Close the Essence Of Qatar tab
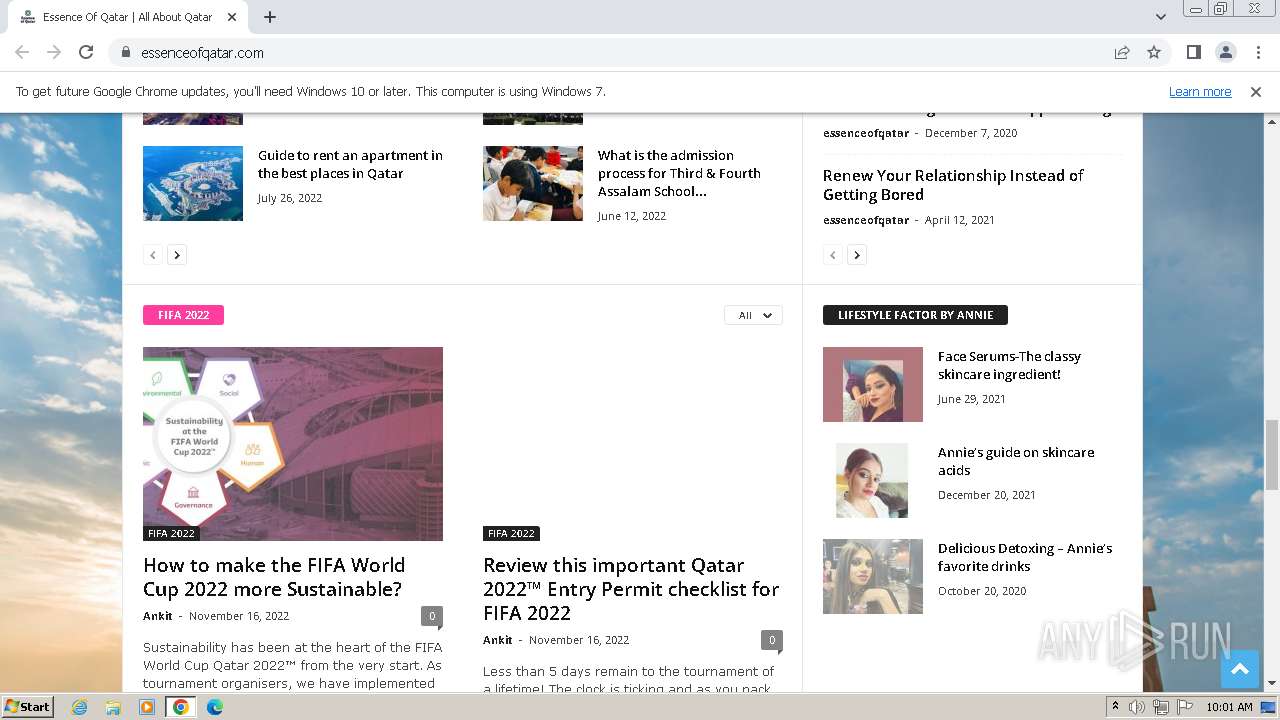This screenshot has height=720, width=1280. [x=232, y=17]
